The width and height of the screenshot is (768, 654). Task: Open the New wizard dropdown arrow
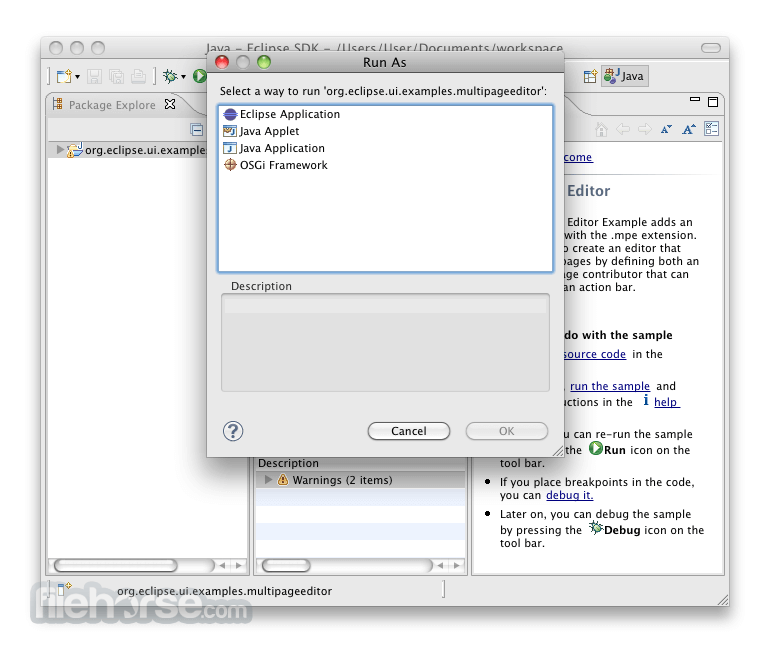(77, 77)
